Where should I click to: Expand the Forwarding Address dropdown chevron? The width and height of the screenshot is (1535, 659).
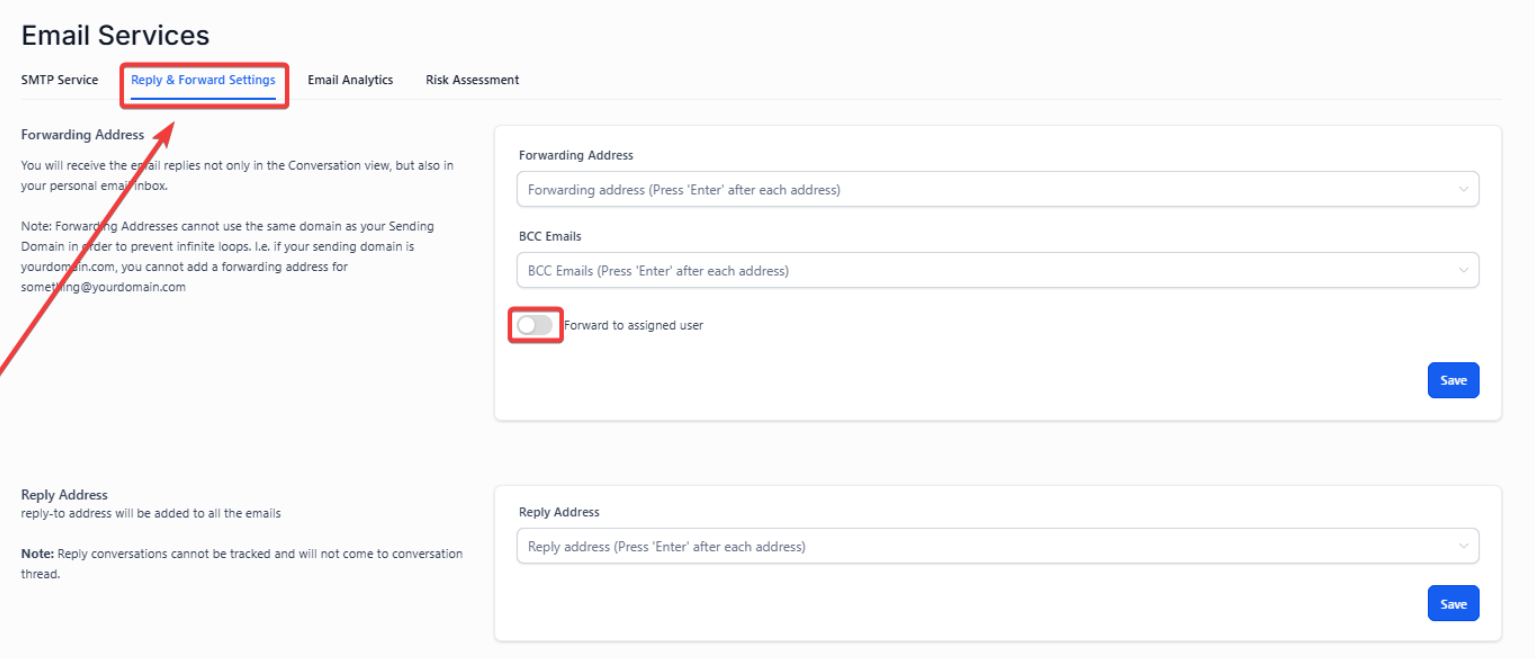1463,190
